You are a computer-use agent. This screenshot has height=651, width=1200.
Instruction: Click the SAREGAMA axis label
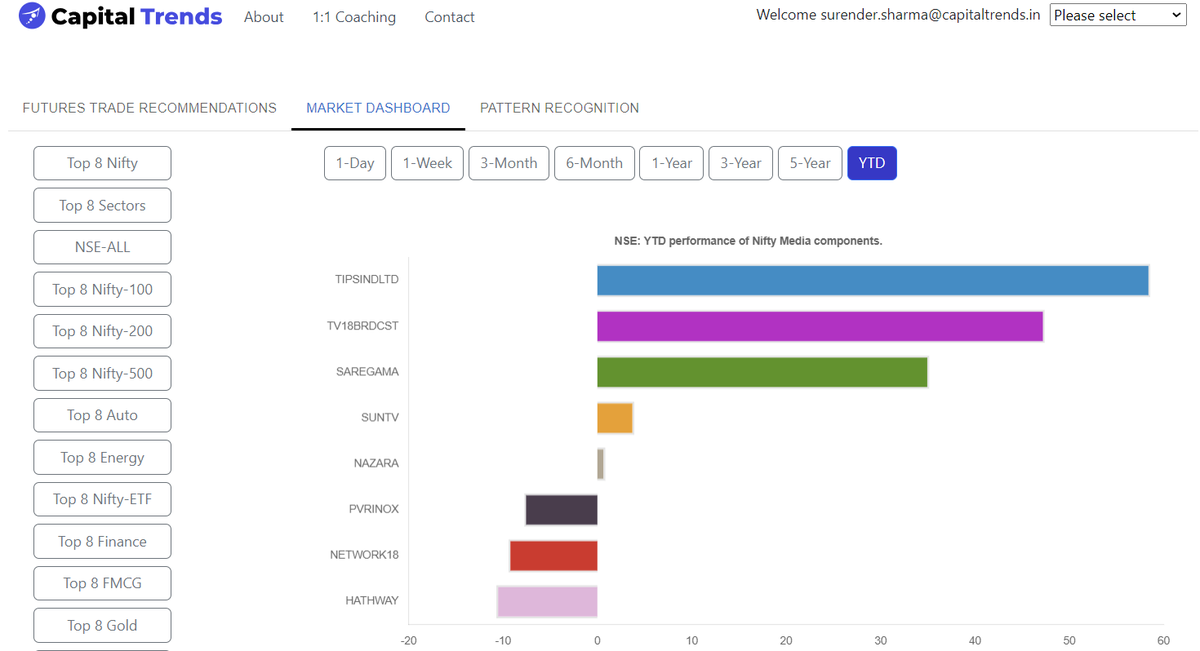pyautogui.click(x=367, y=372)
